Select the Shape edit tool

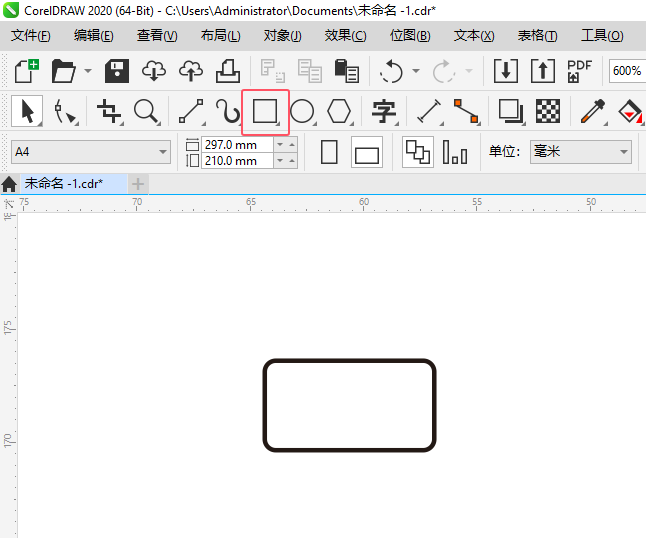[65, 111]
